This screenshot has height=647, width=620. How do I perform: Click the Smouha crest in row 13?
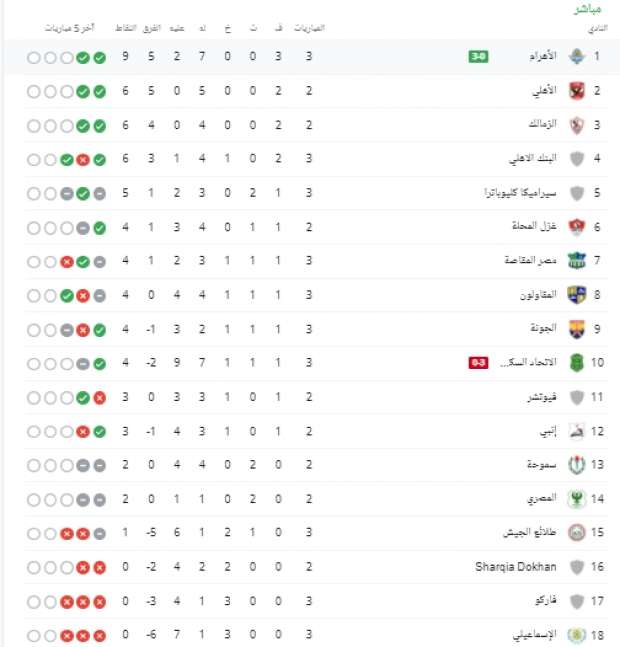click(577, 465)
